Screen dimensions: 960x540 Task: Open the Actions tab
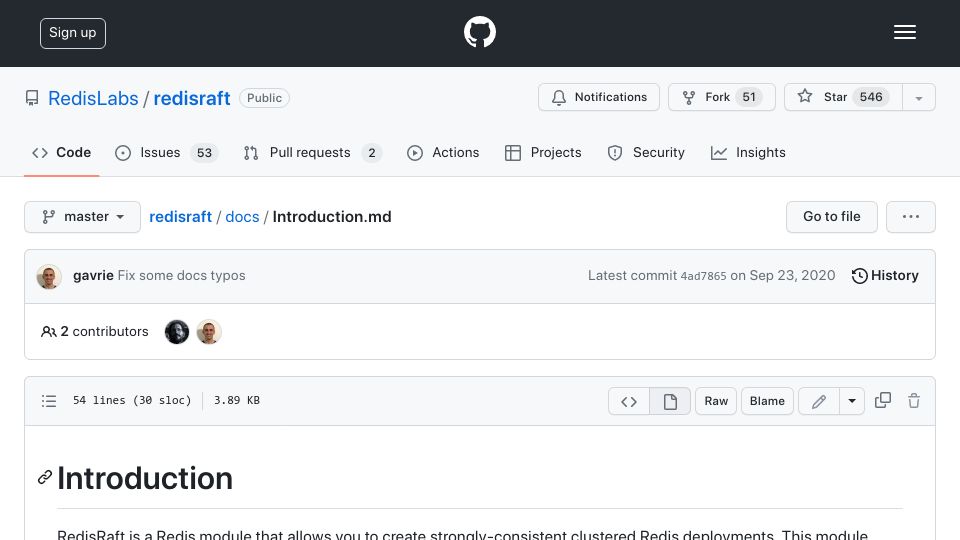coord(443,152)
